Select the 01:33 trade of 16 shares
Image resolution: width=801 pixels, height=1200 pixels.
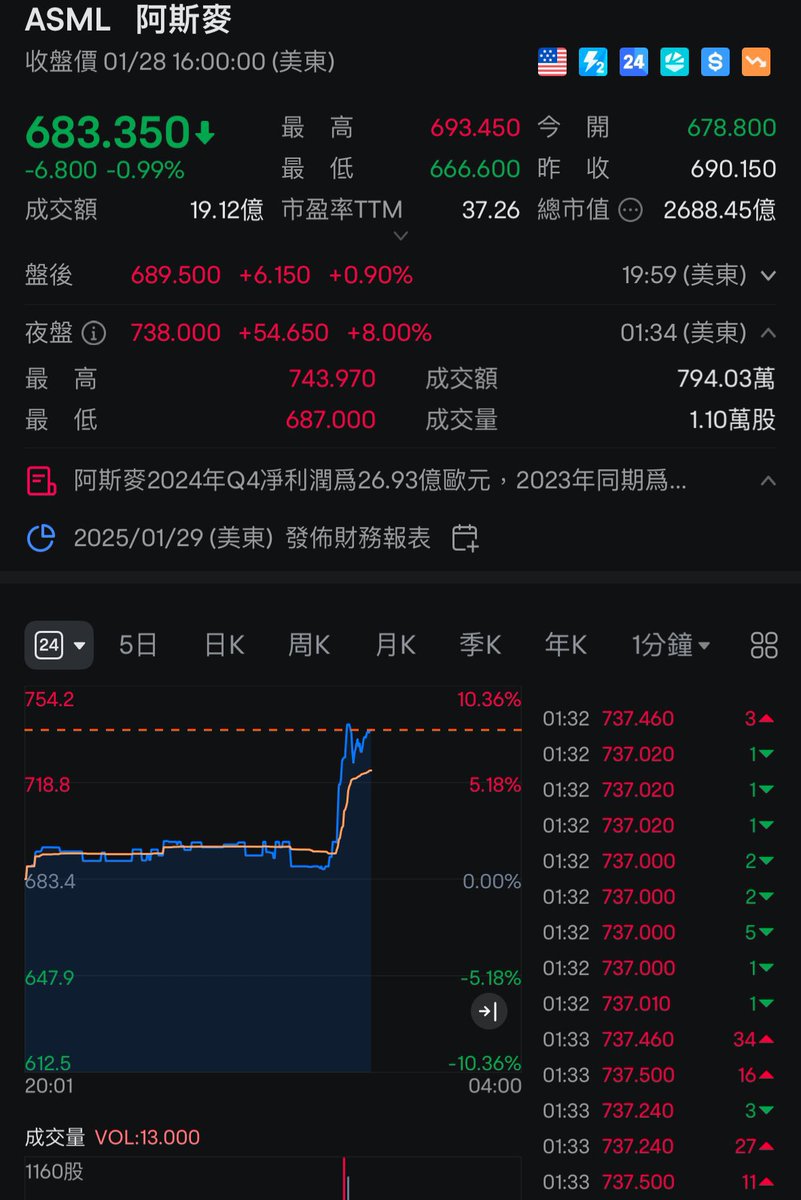pyautogui.click(x=659, y=1075)
